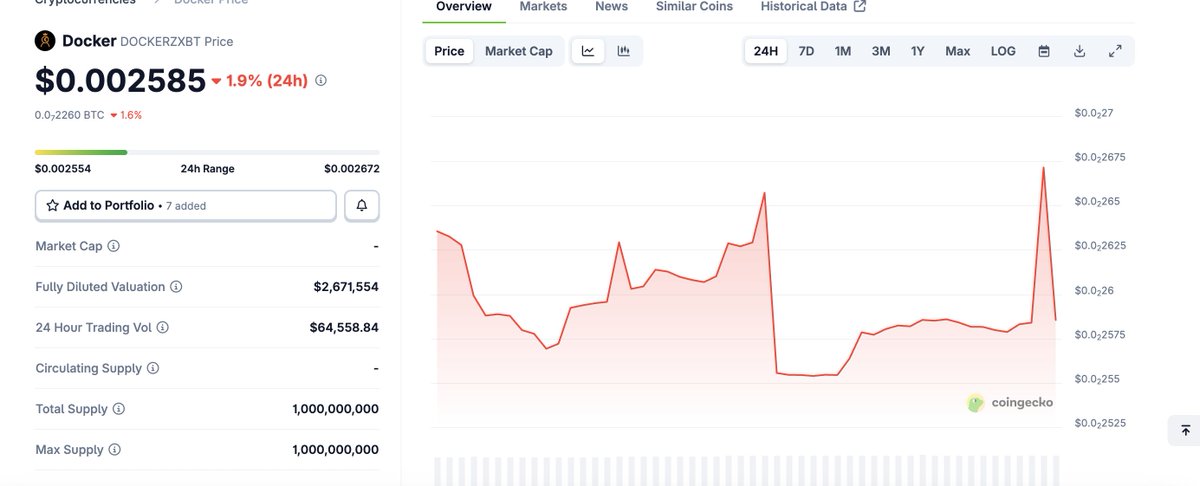The height and width of the screenshot is (486, 1200).
Task: Show info for 24 Hour Trading Vol
Action: coord(163,327)
